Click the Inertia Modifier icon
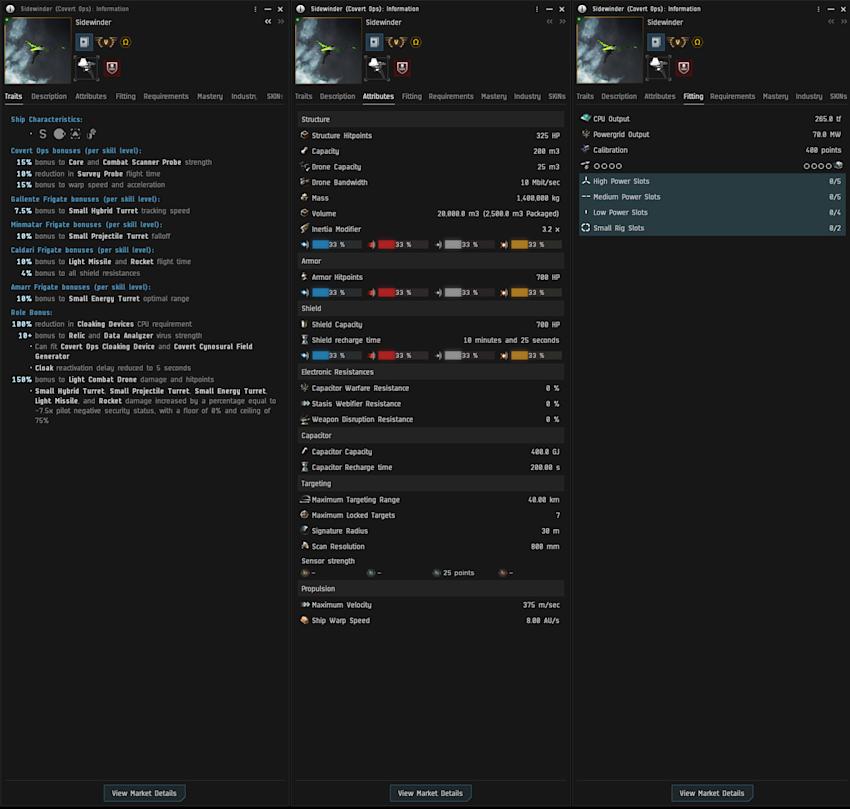The height and width of the screenshot is (809, 850). [x=304, y=229]
